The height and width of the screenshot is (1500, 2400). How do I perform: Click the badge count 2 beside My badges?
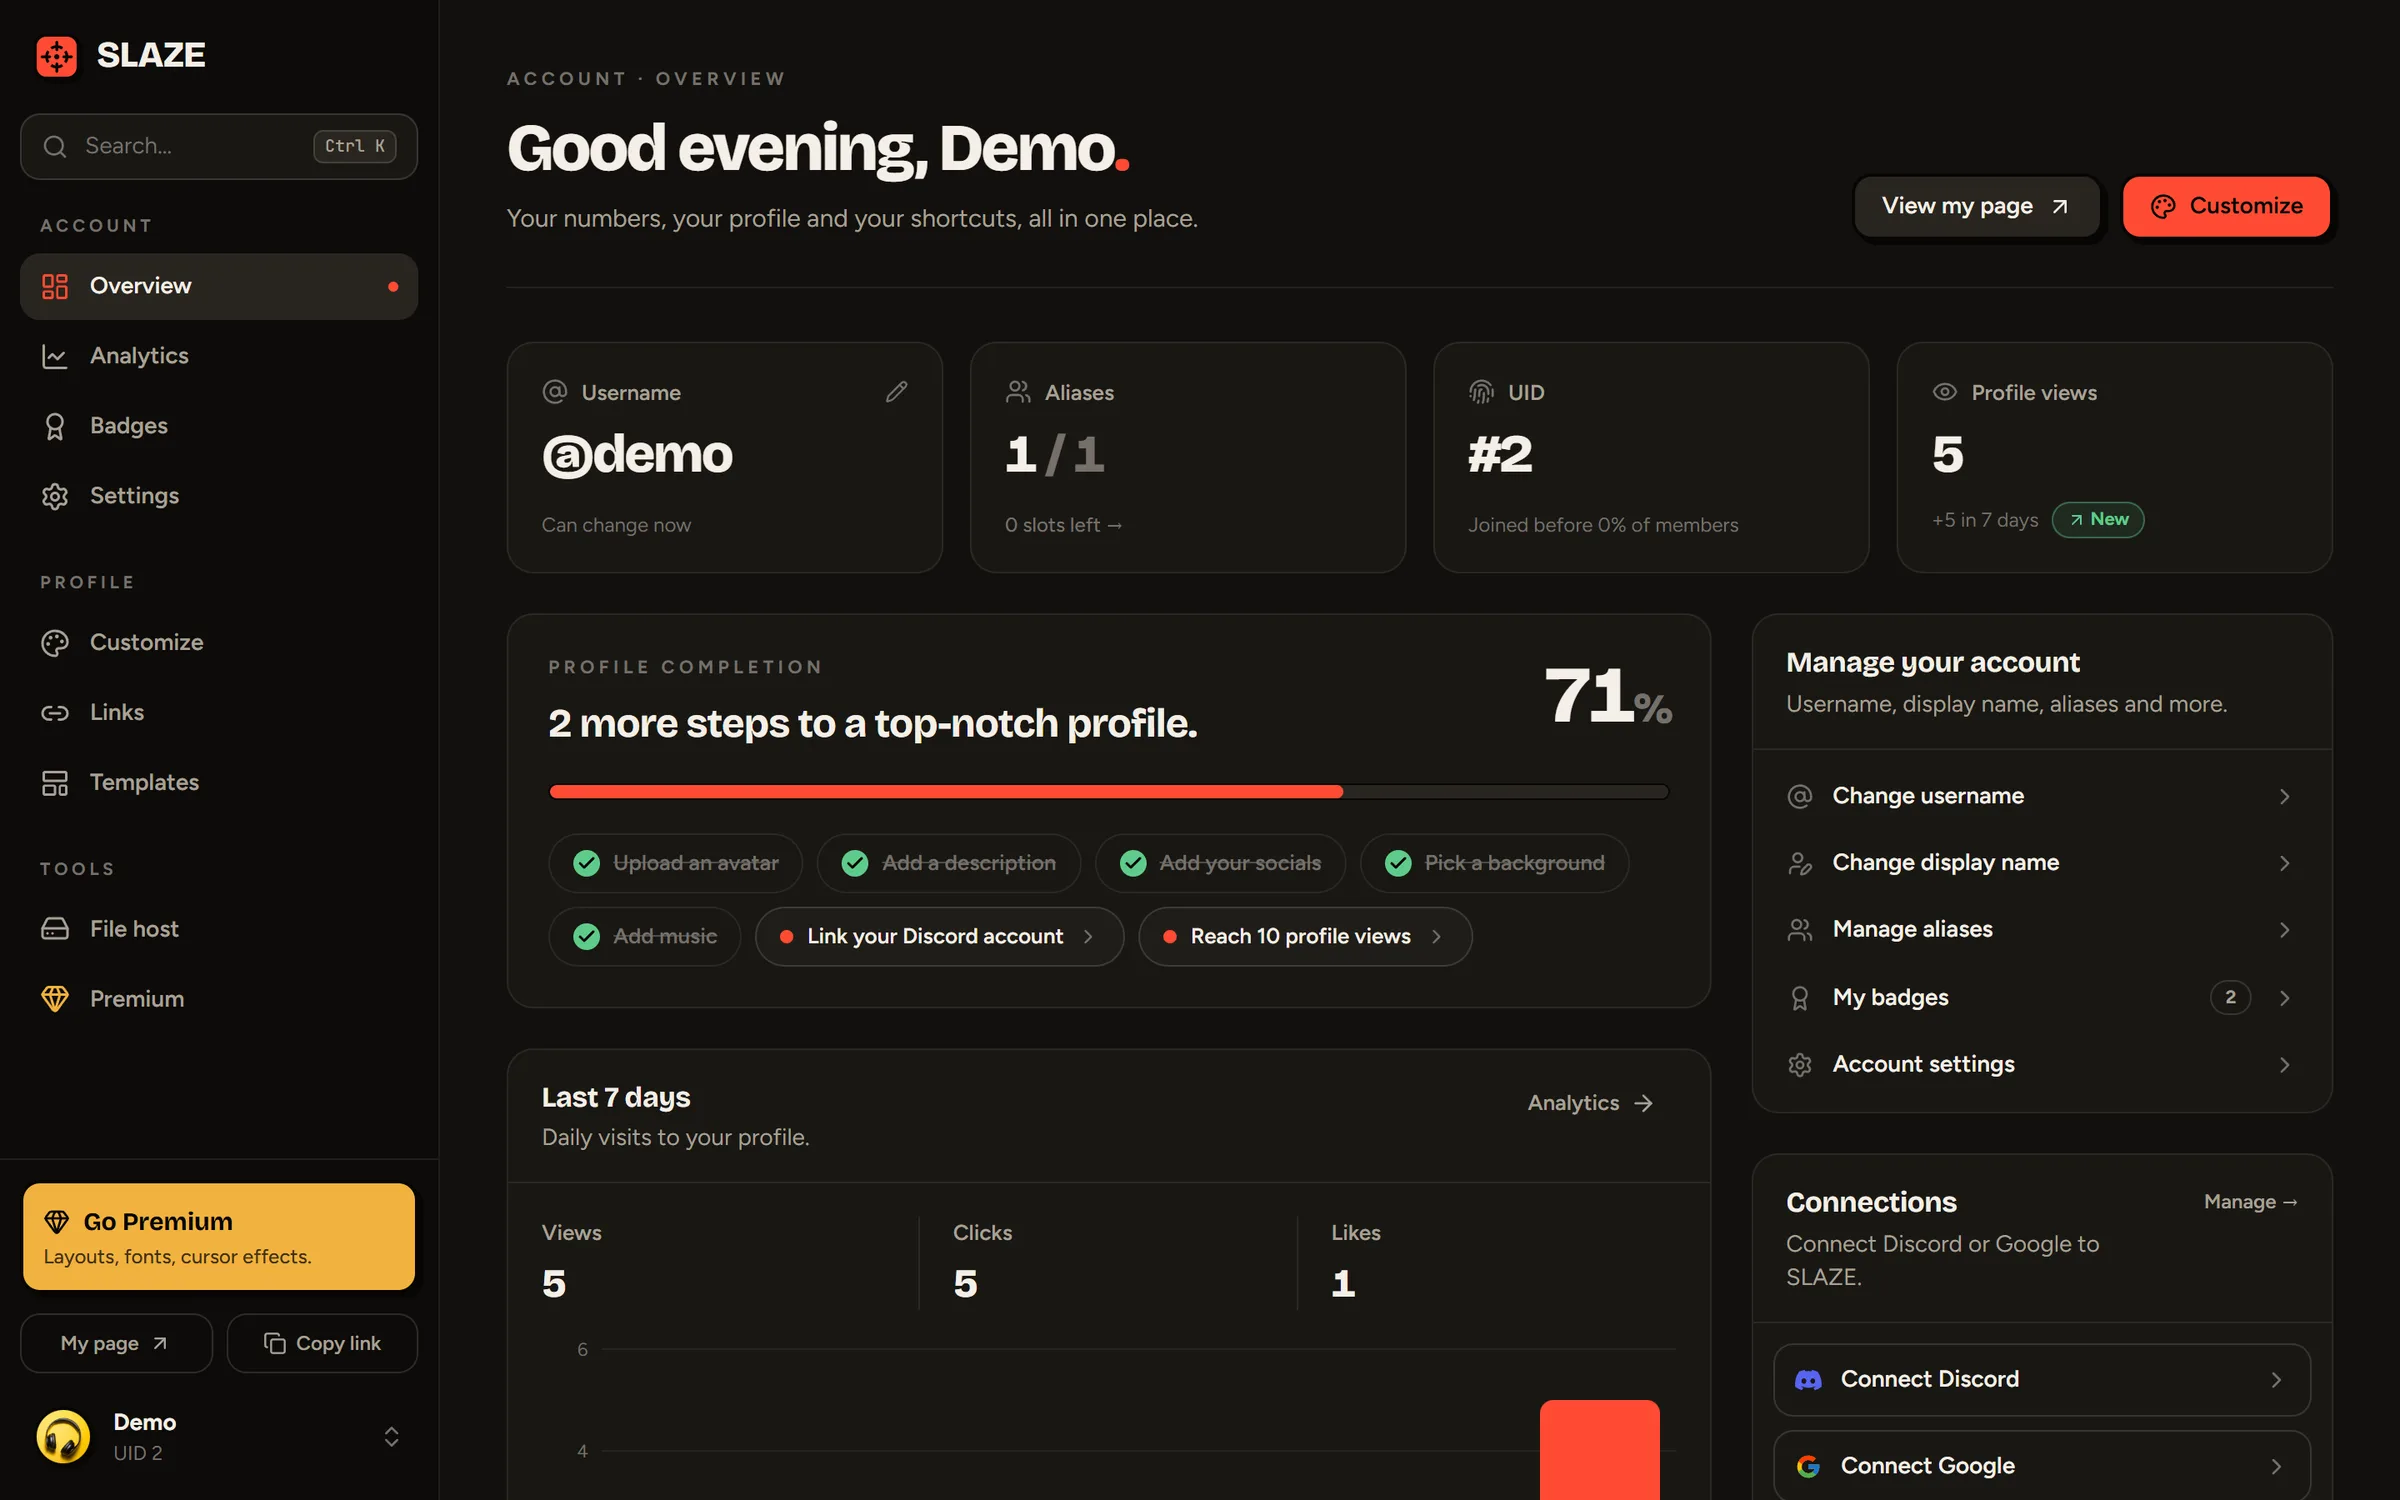[2230, 998]
